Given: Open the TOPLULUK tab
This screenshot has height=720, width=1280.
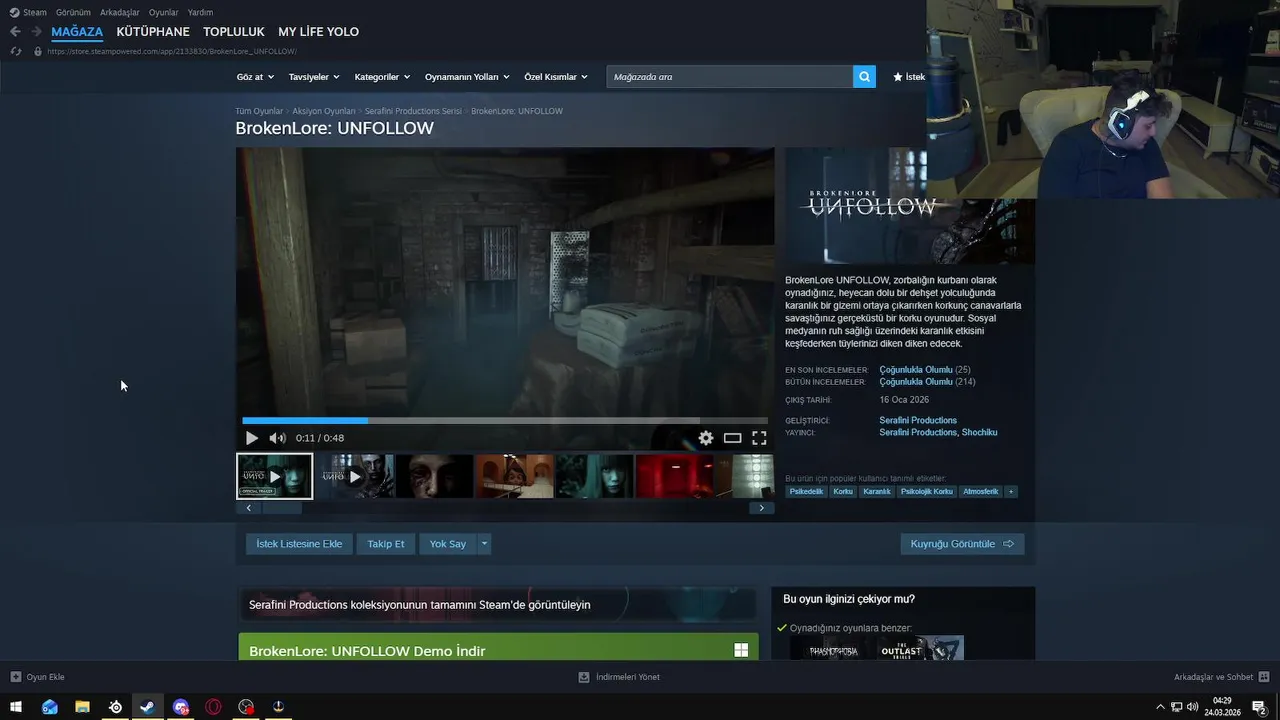Looking at the screenshot, I should tap(234, 32).
